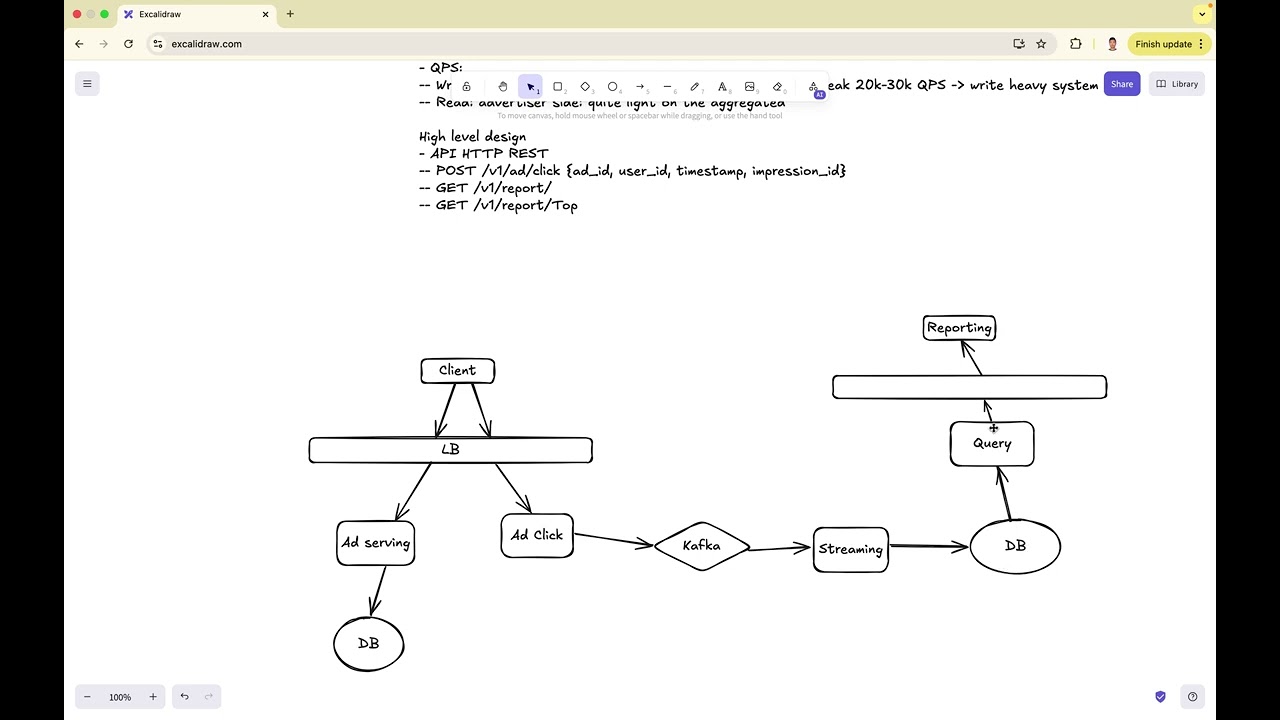The image size is (1280, 720).
Task: Select the Client box
Action: tap(458, 371)
